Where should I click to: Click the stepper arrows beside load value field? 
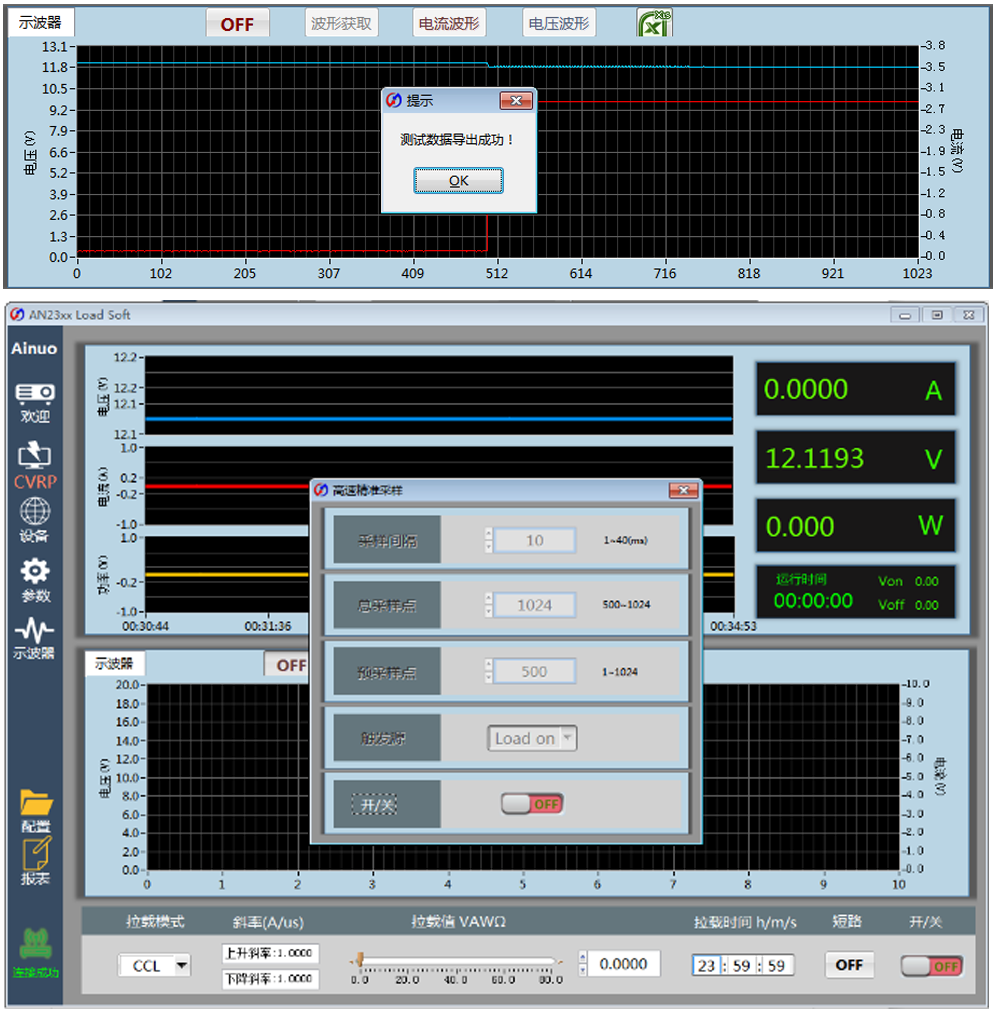583,964
